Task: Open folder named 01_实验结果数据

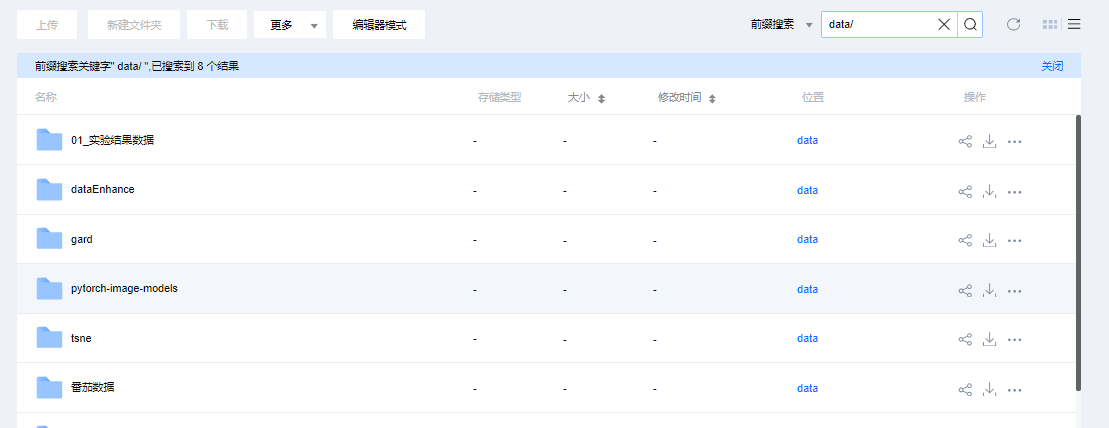Action: 112,140
